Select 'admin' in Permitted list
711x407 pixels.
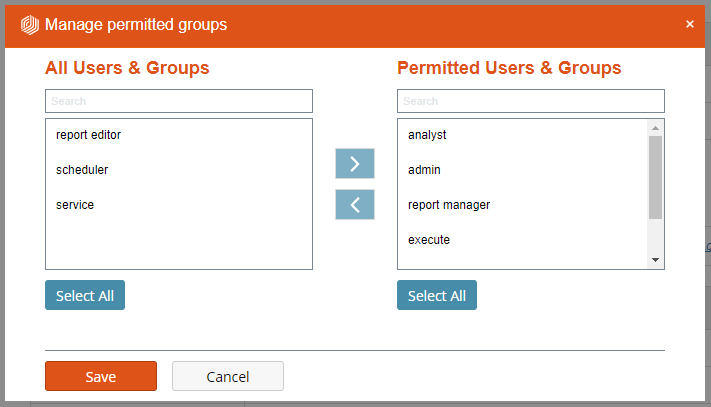click(424, 170)
